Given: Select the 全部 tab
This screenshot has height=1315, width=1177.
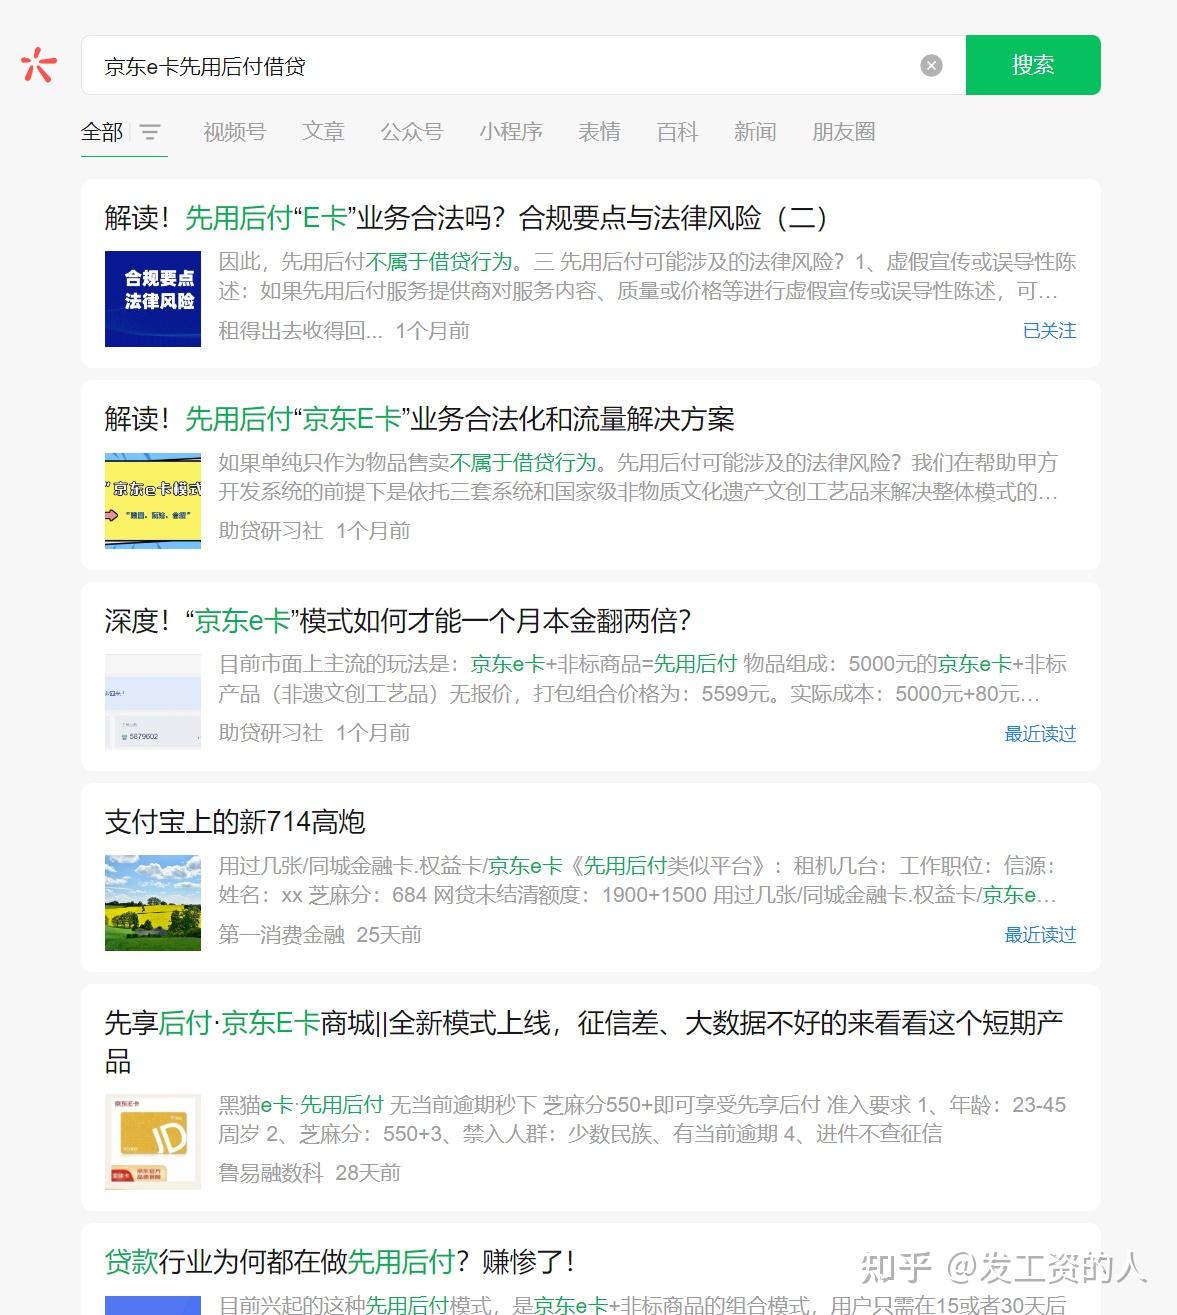Looking at the screenshot, I should click(x=102, y=132).
